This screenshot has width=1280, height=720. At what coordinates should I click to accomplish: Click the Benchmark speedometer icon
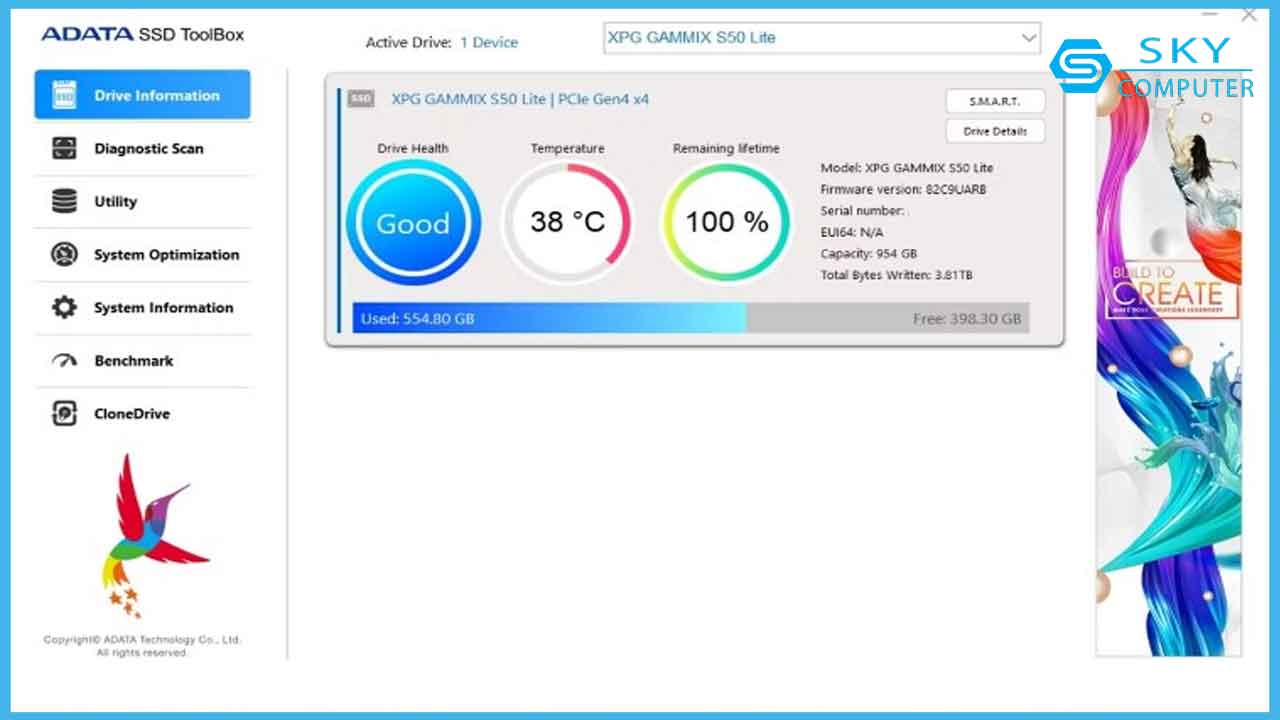pos(64,361)
